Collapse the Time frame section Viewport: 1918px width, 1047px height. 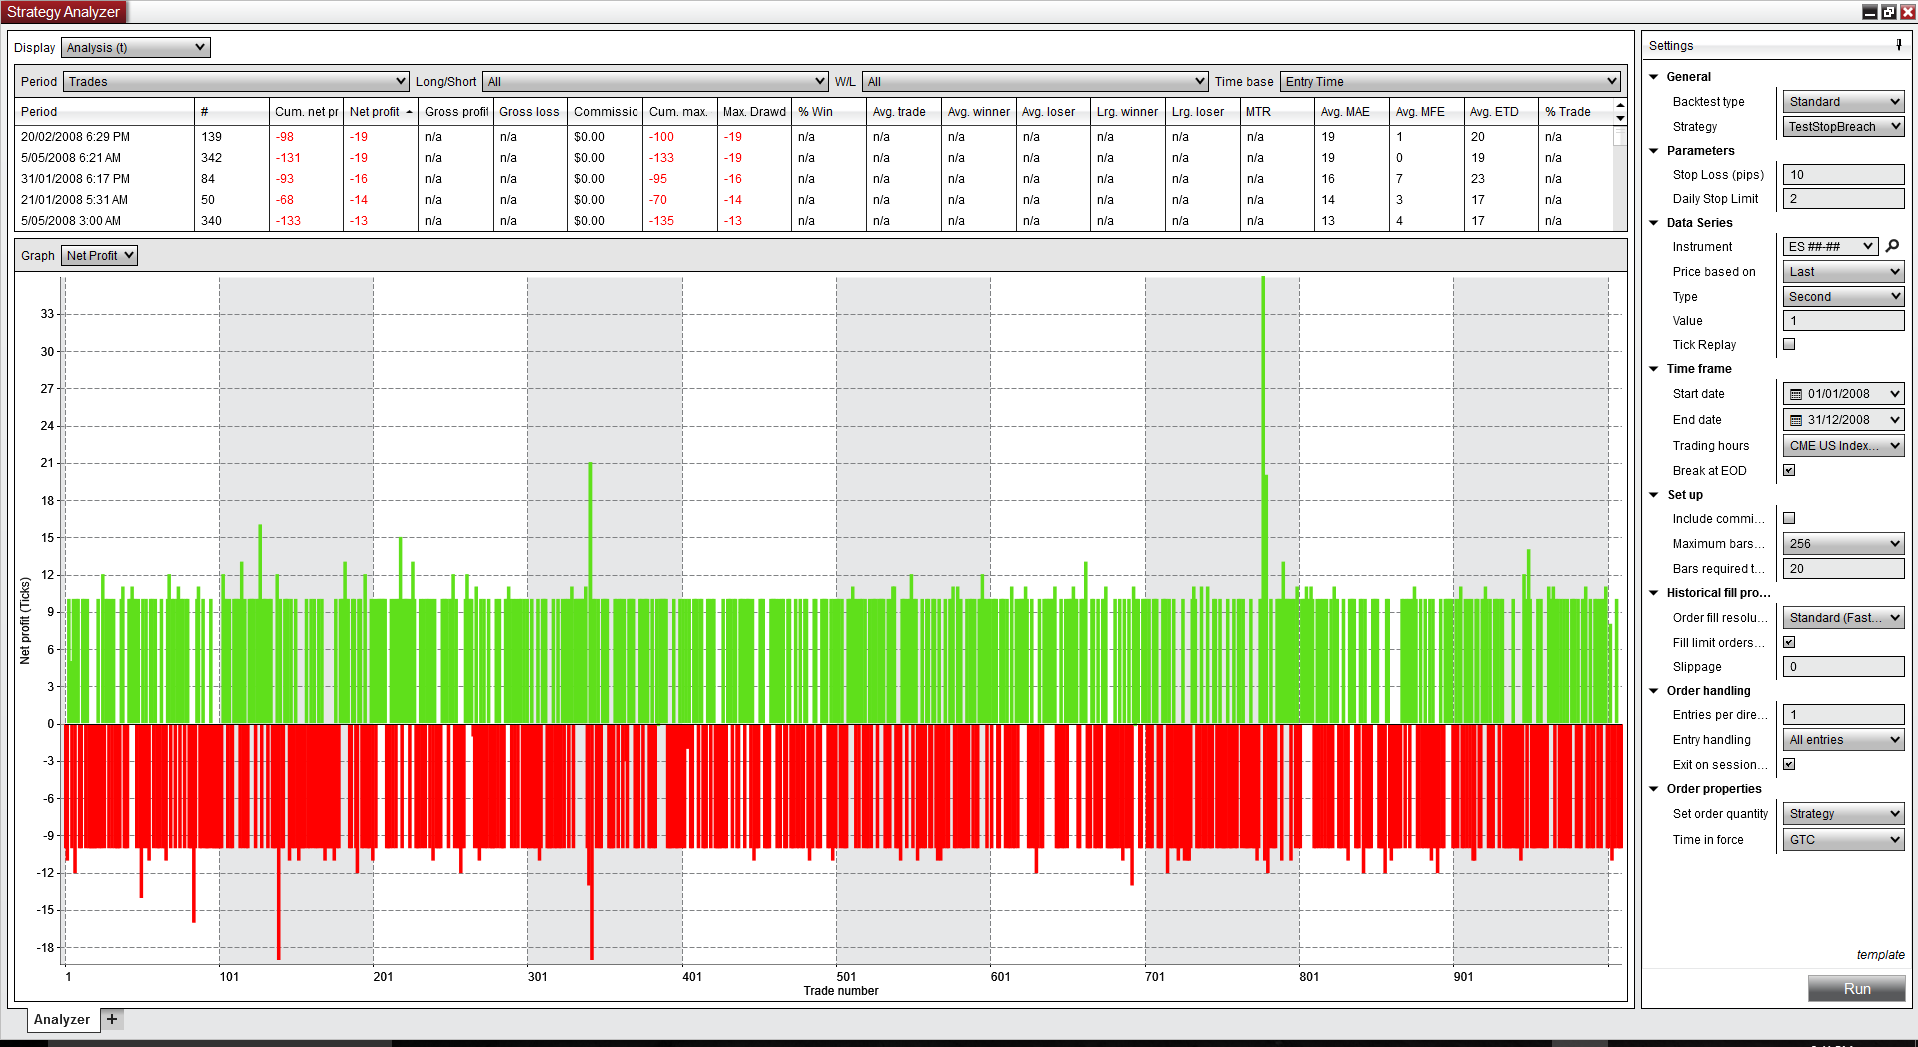click(x=1654, y=369)
